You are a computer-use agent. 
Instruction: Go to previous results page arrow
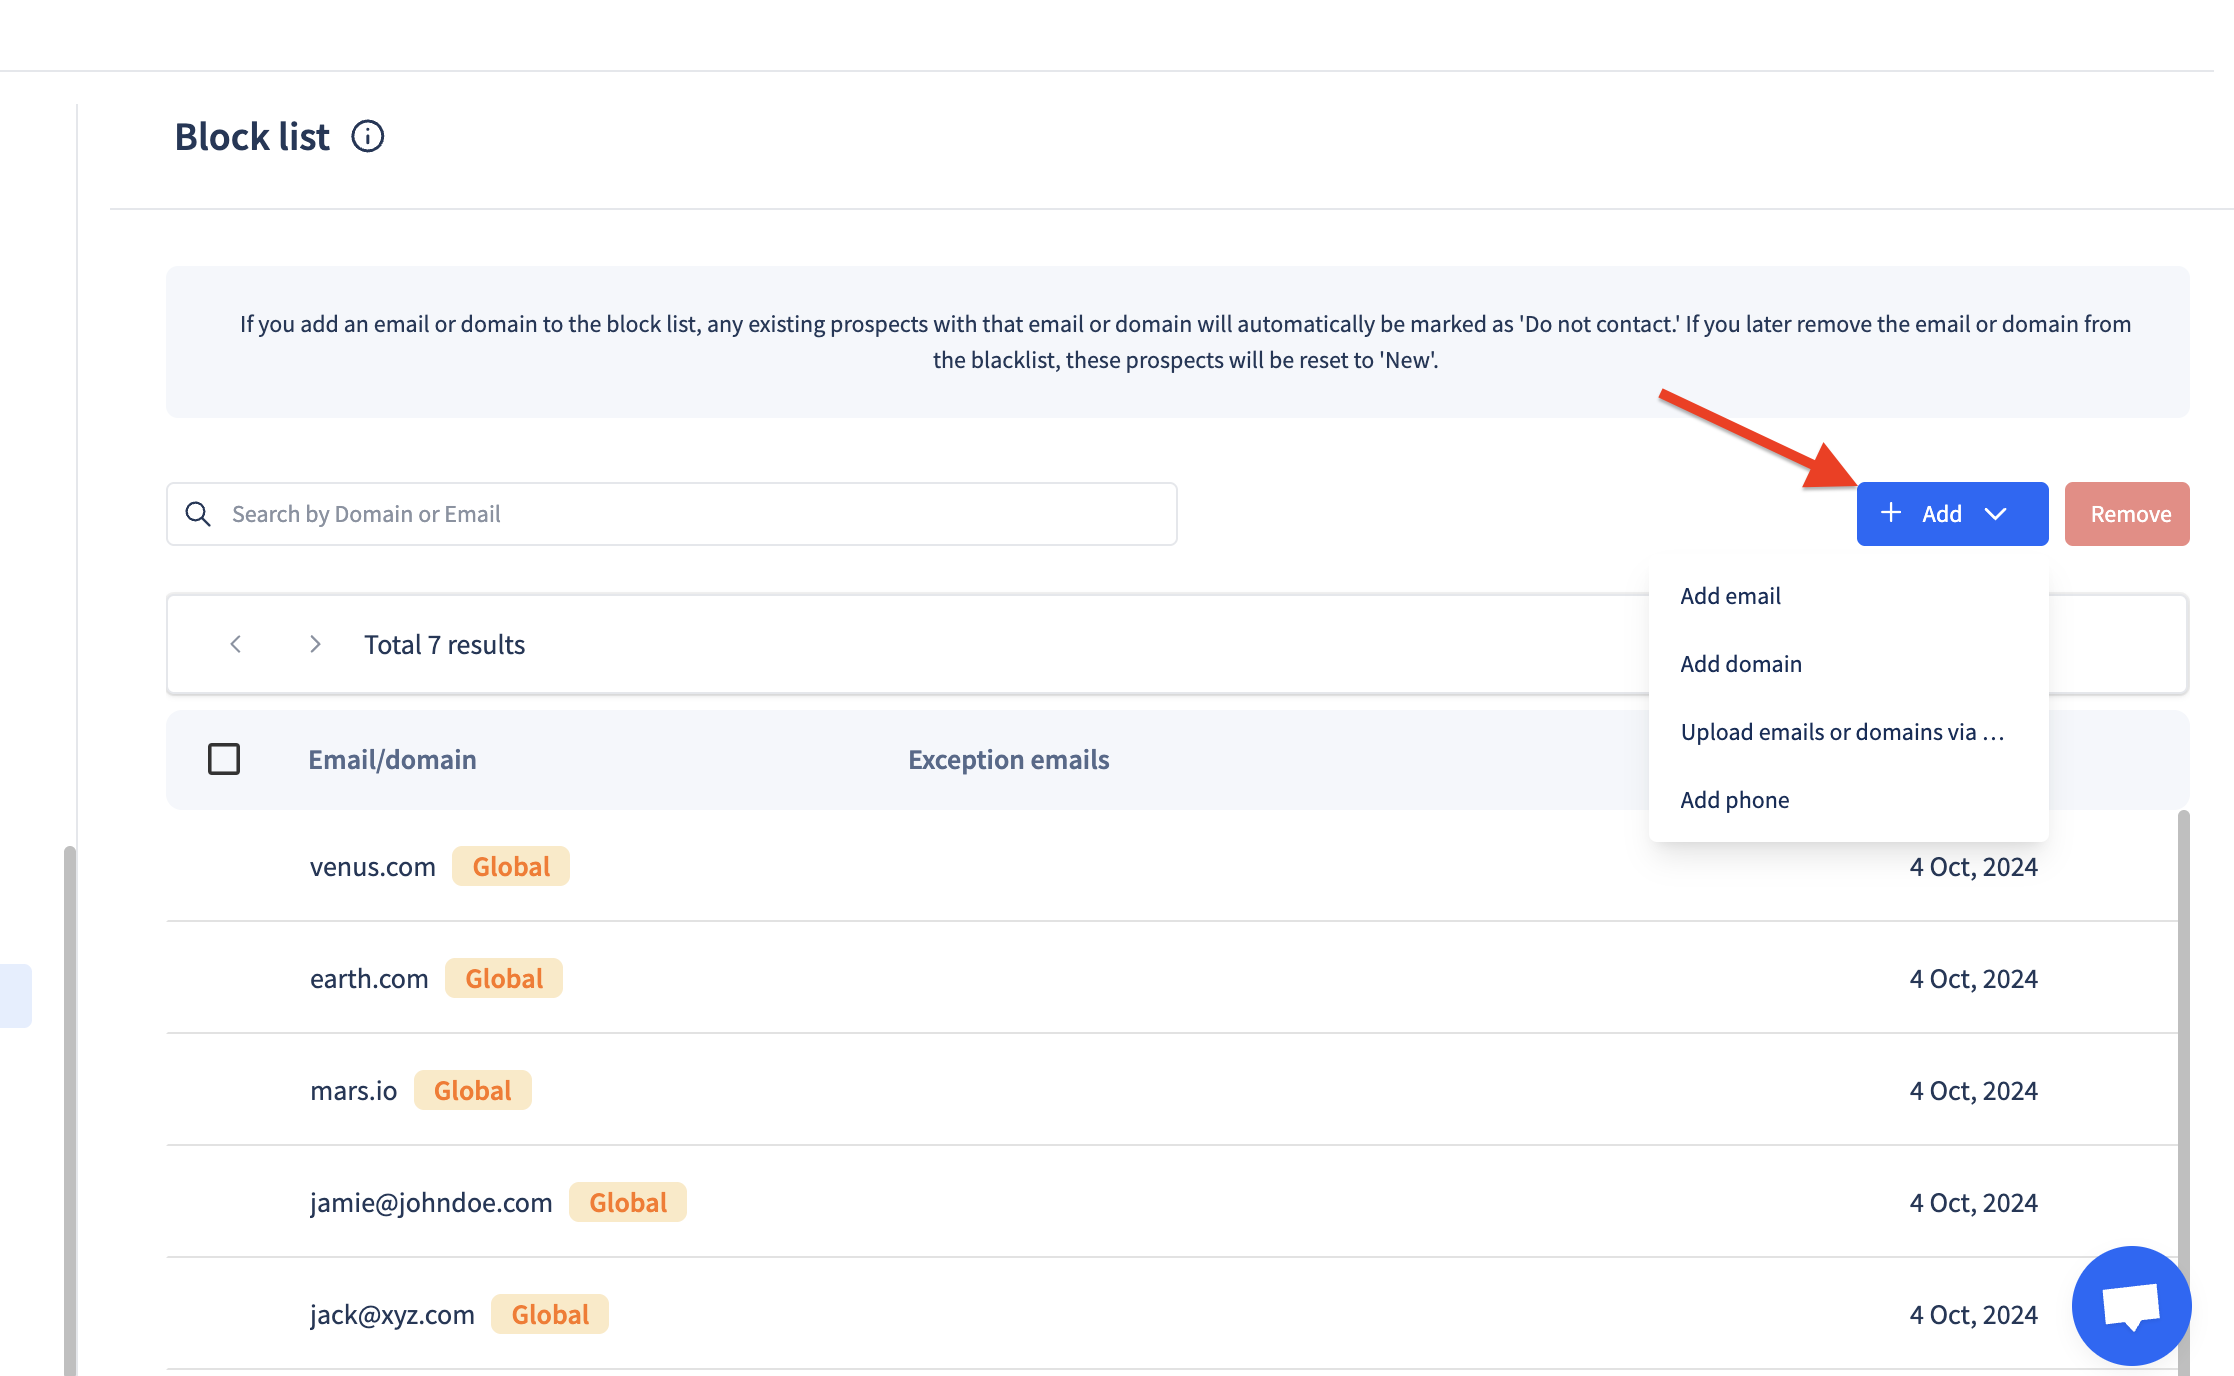(x=236, y=644)
